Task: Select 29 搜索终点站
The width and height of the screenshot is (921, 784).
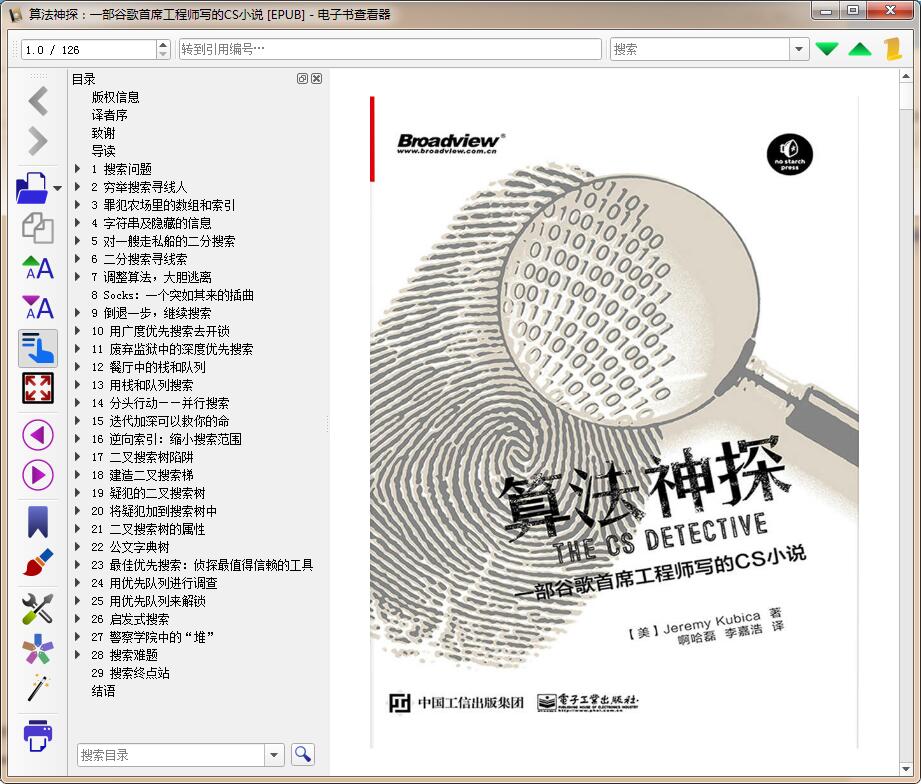Action: click(130, 673)
